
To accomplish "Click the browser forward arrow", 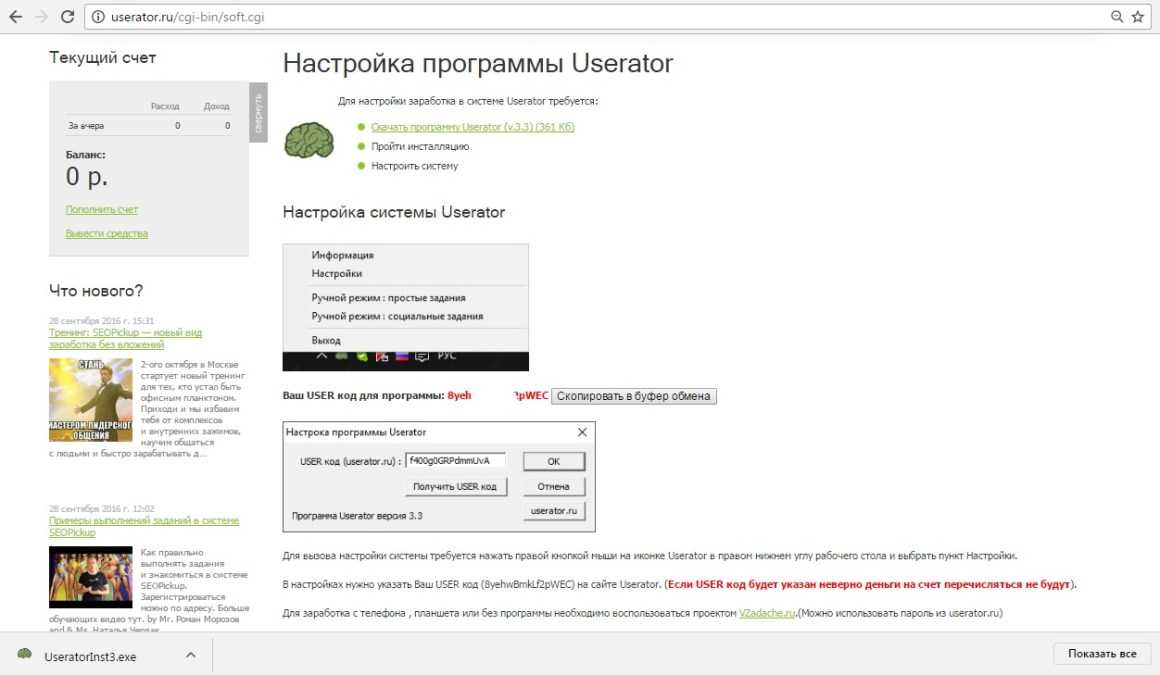I will [41, 17].
